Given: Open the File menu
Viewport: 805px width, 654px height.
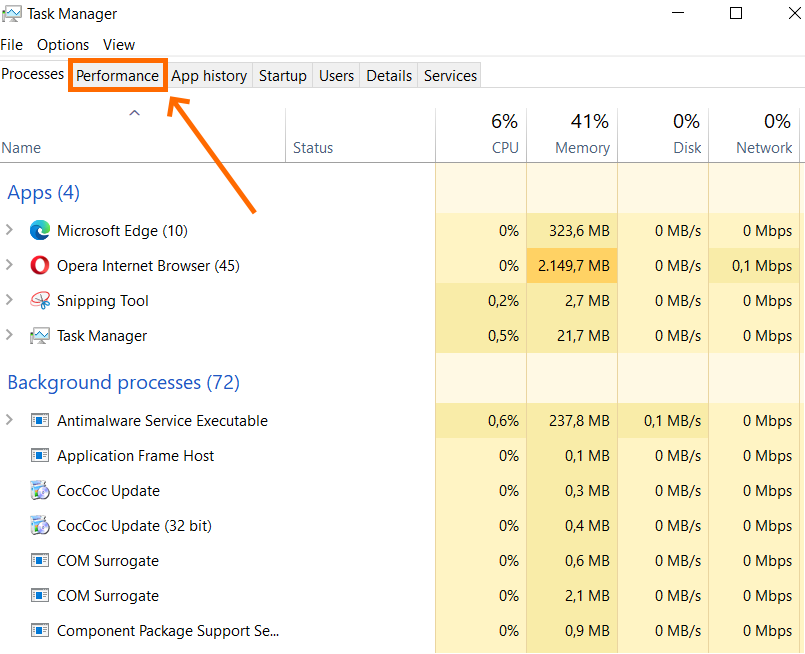Looking at the screenshot, I should (12, 45).
